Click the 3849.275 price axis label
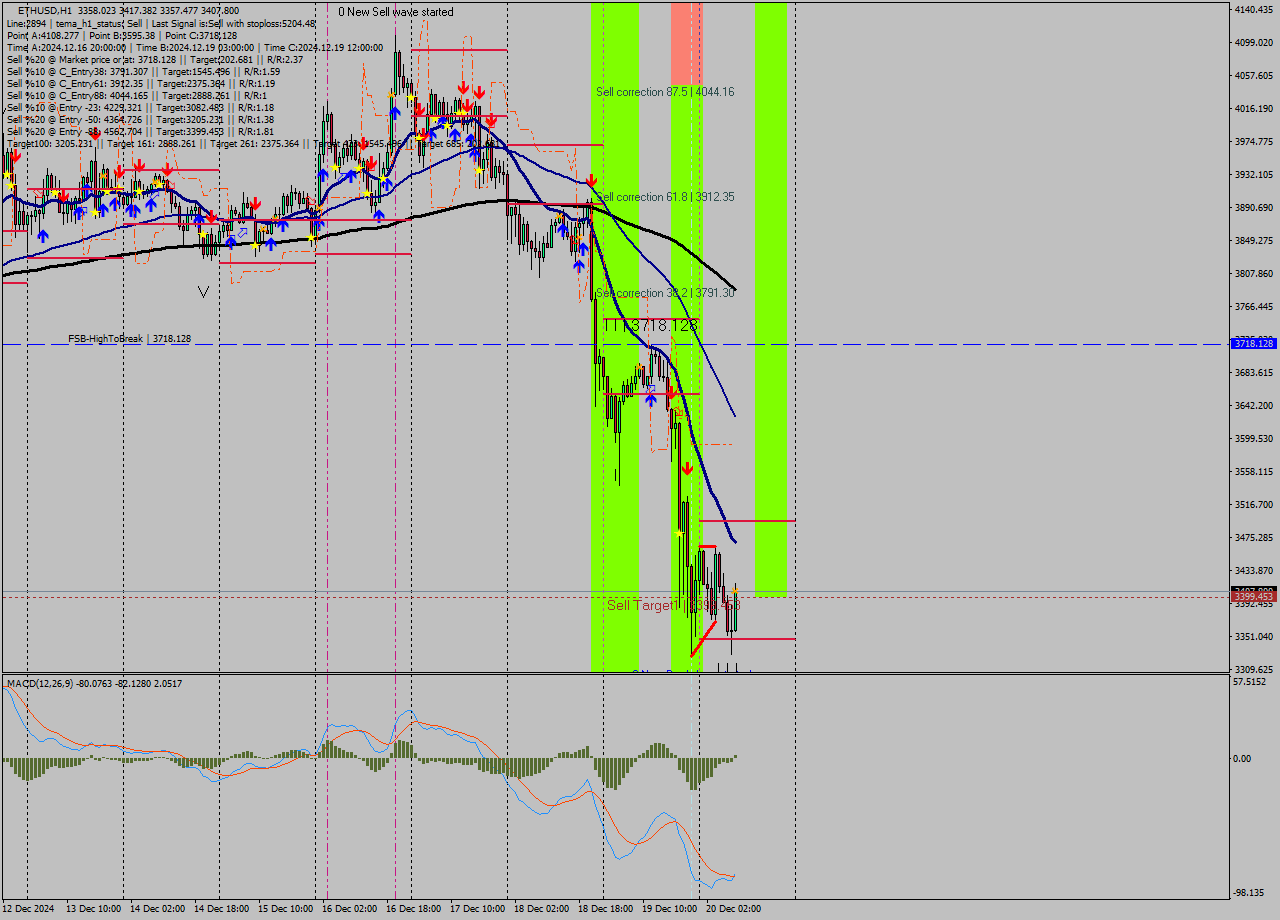Screen dimensions: 1280x920 coord(1253,240)
